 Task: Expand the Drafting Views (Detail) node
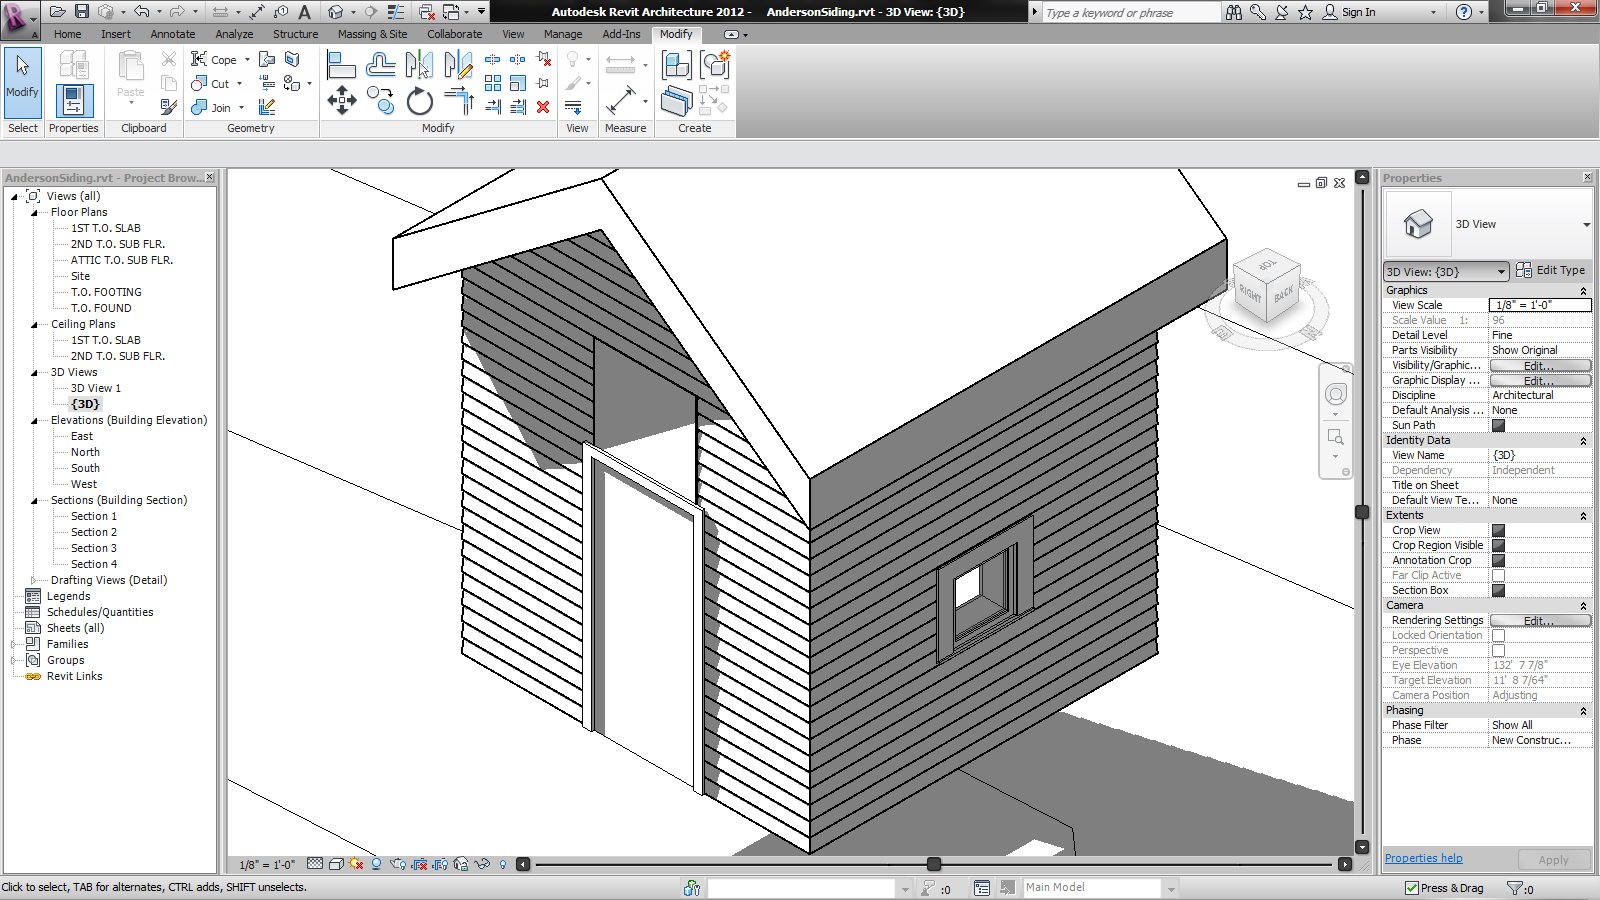[33, 580]
